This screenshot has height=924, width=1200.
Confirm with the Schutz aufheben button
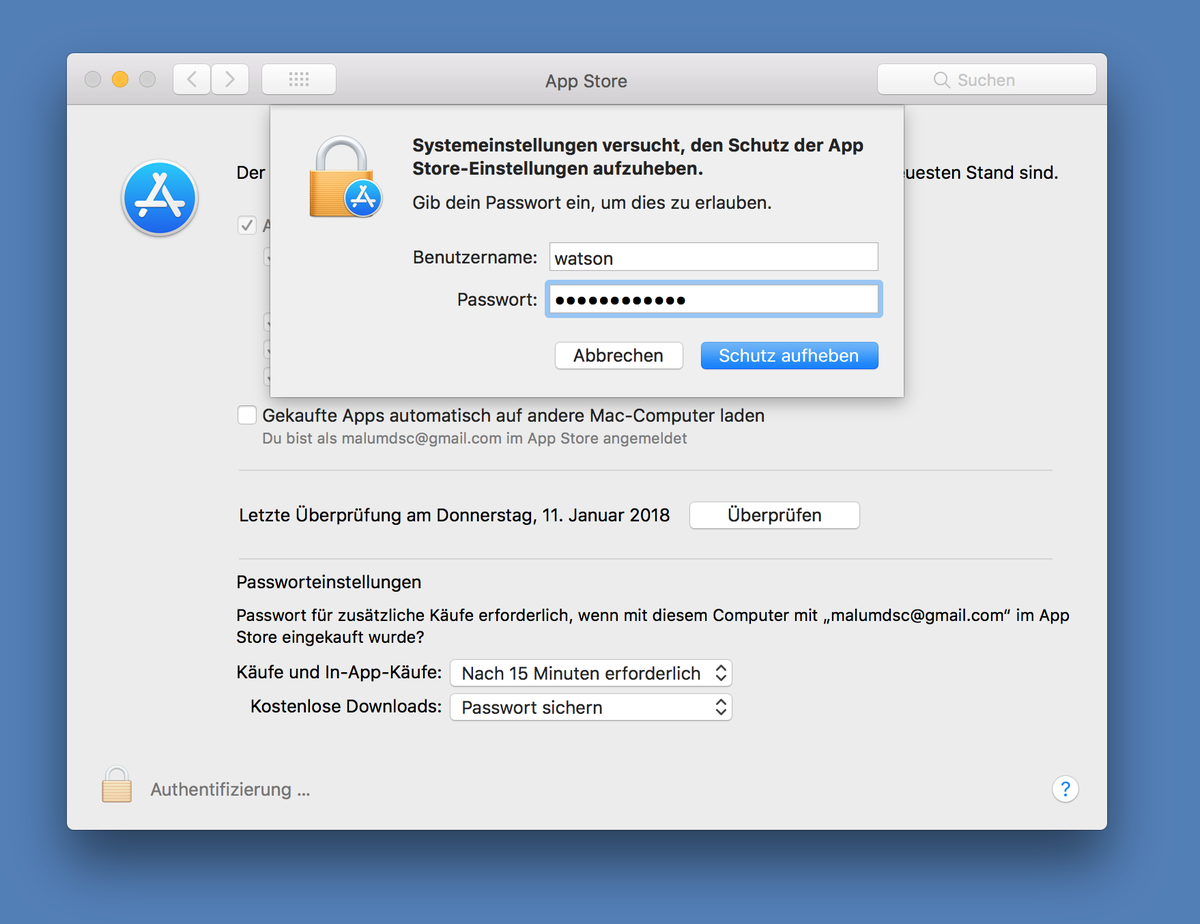coord(789,356)
